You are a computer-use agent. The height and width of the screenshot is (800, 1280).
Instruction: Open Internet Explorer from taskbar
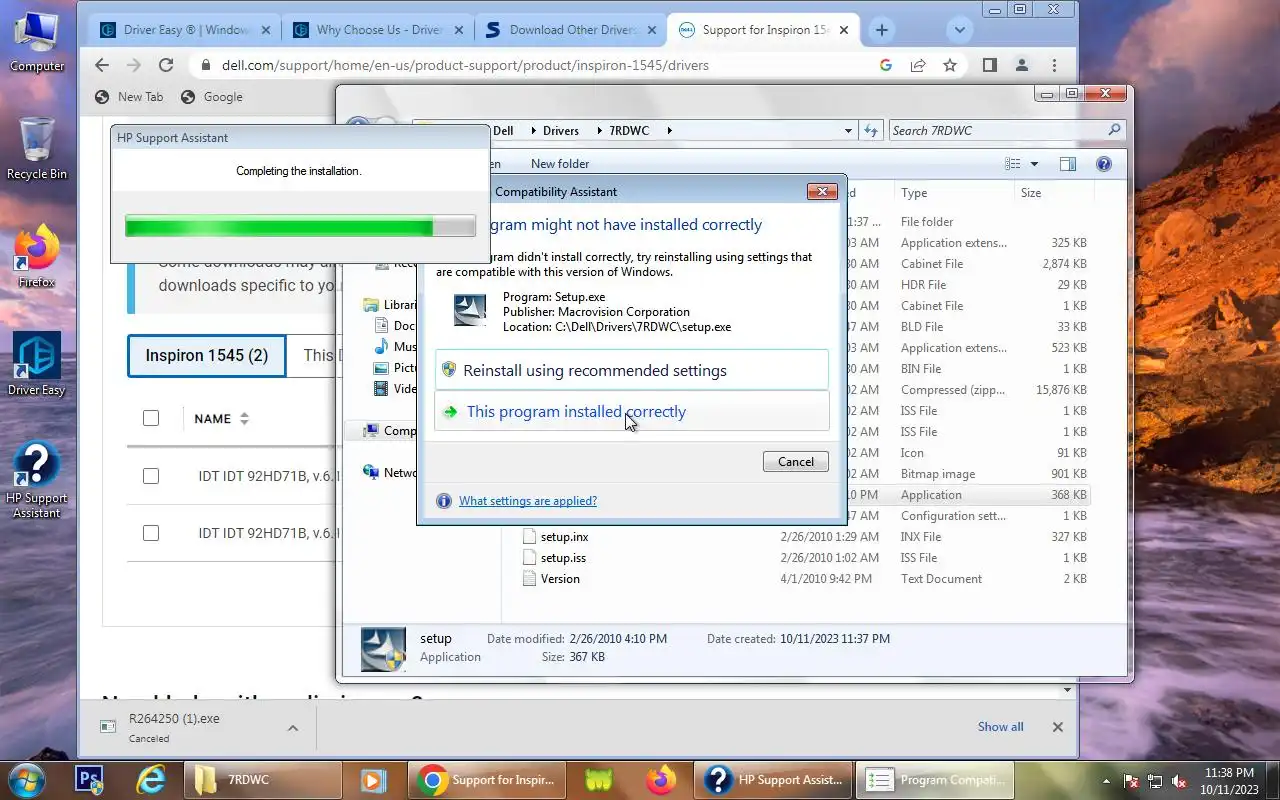coord(151,780)
